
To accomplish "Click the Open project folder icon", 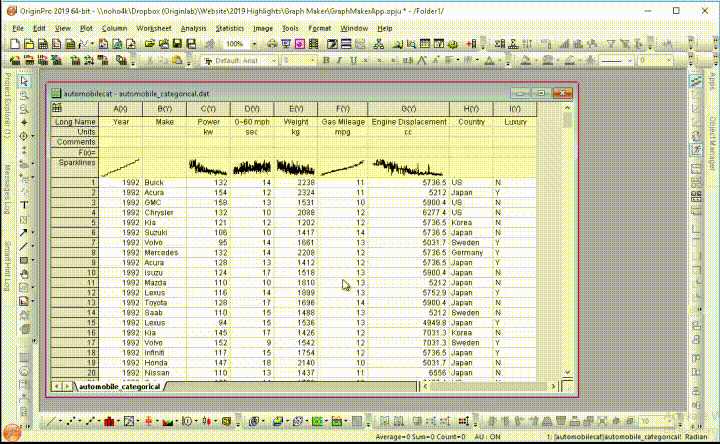I will [149, 44].
